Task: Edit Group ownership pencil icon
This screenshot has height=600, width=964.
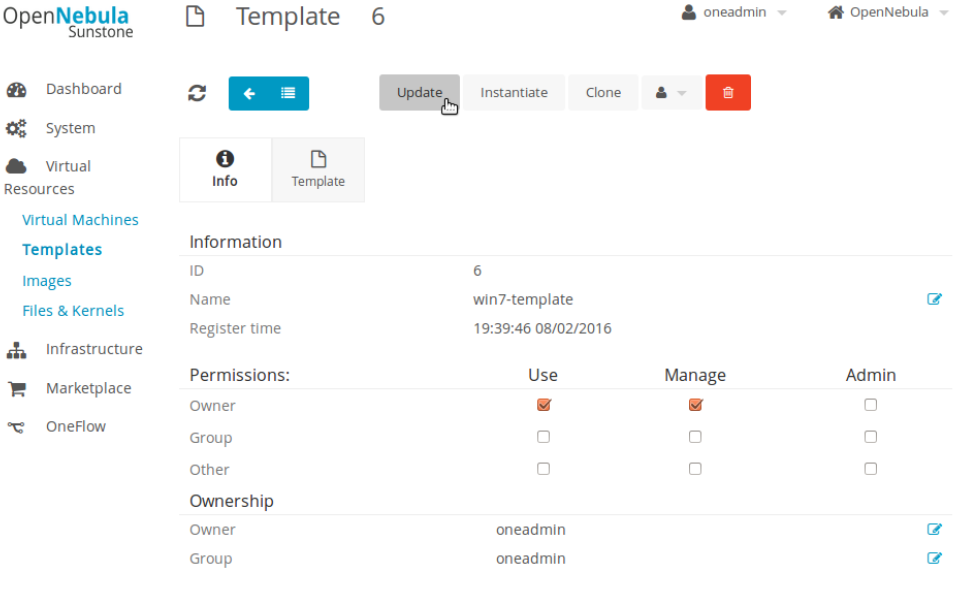Action: [934, 558]
